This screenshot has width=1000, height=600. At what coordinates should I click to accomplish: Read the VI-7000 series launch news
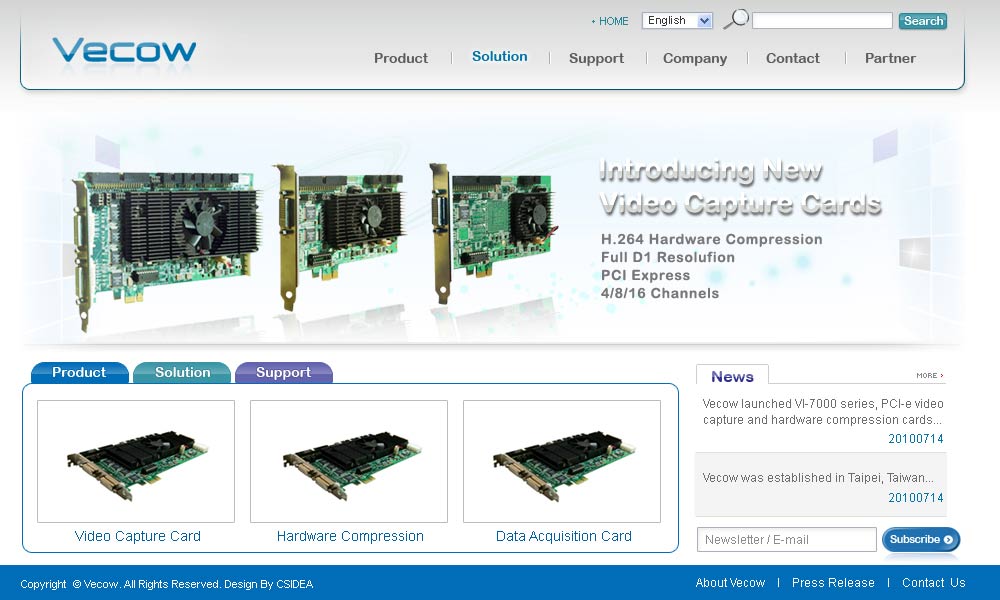pos(822,412)
